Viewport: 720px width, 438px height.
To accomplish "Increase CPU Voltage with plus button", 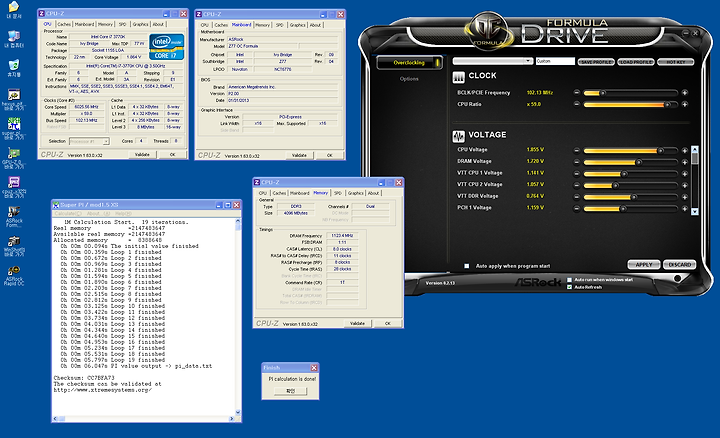I will pos(685,151).
